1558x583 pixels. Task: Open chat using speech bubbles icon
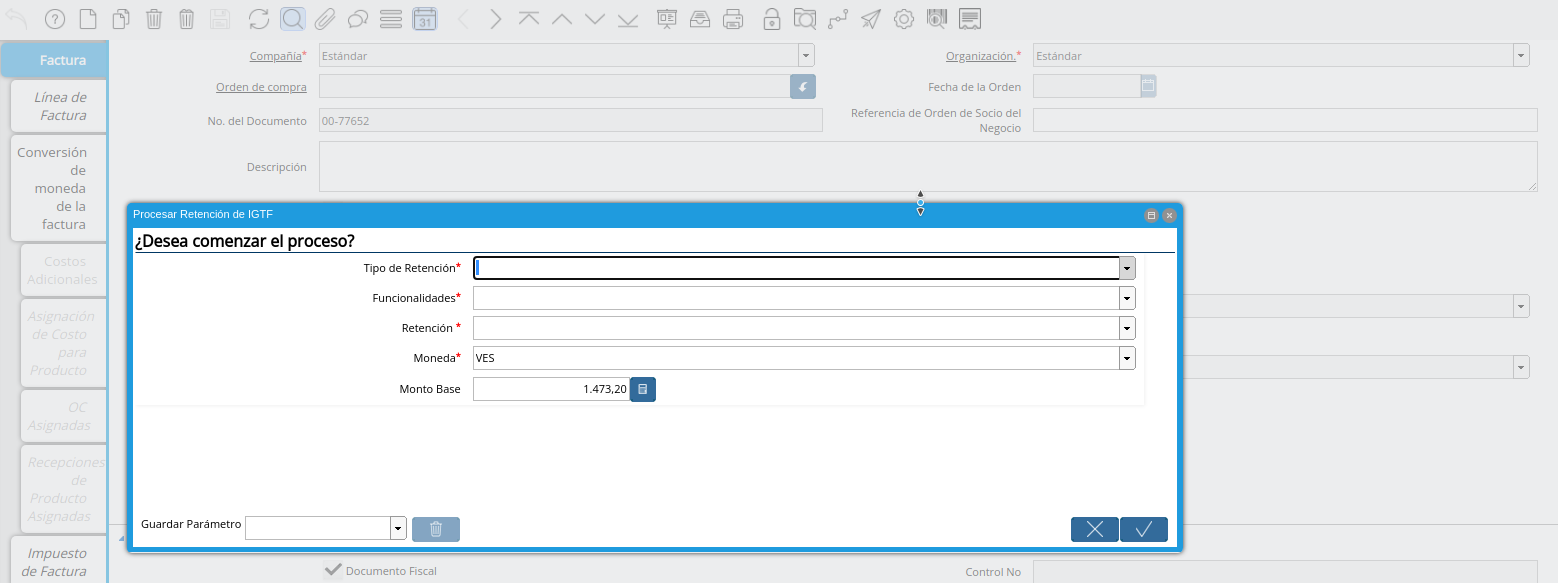(x=358, y=18)
